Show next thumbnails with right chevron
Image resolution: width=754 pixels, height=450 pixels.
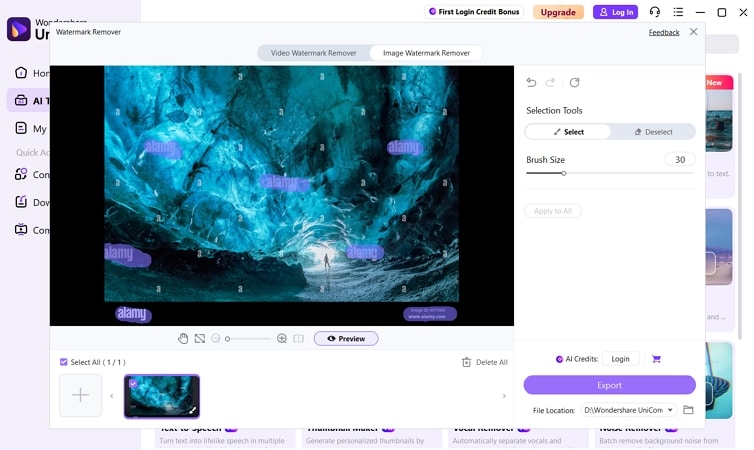click(x=504, y=396)
